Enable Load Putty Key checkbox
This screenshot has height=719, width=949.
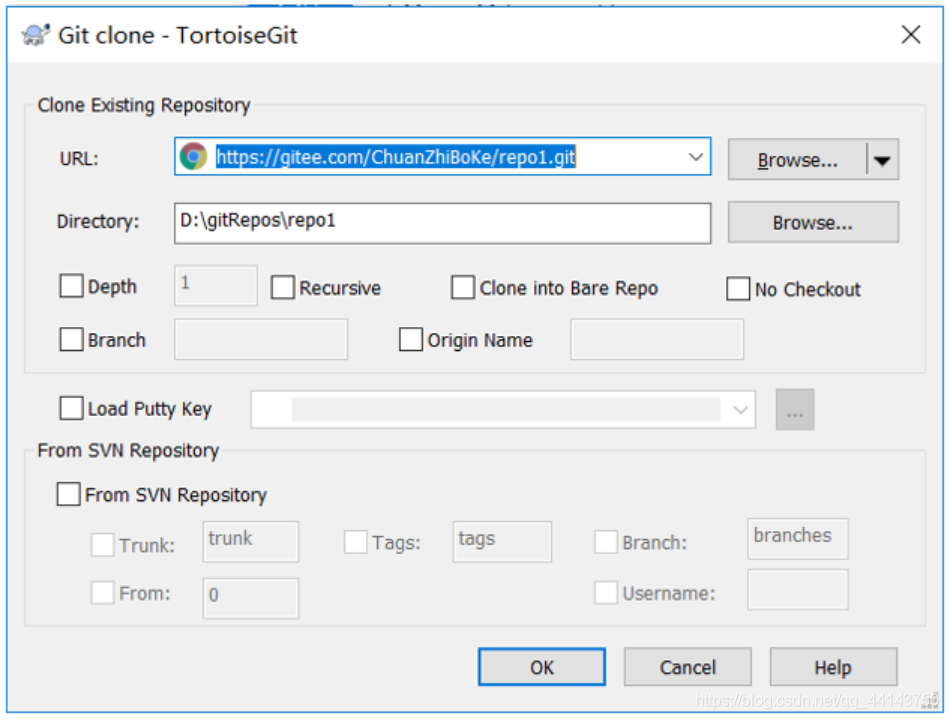pyautogui.click(x=71, y=408)
